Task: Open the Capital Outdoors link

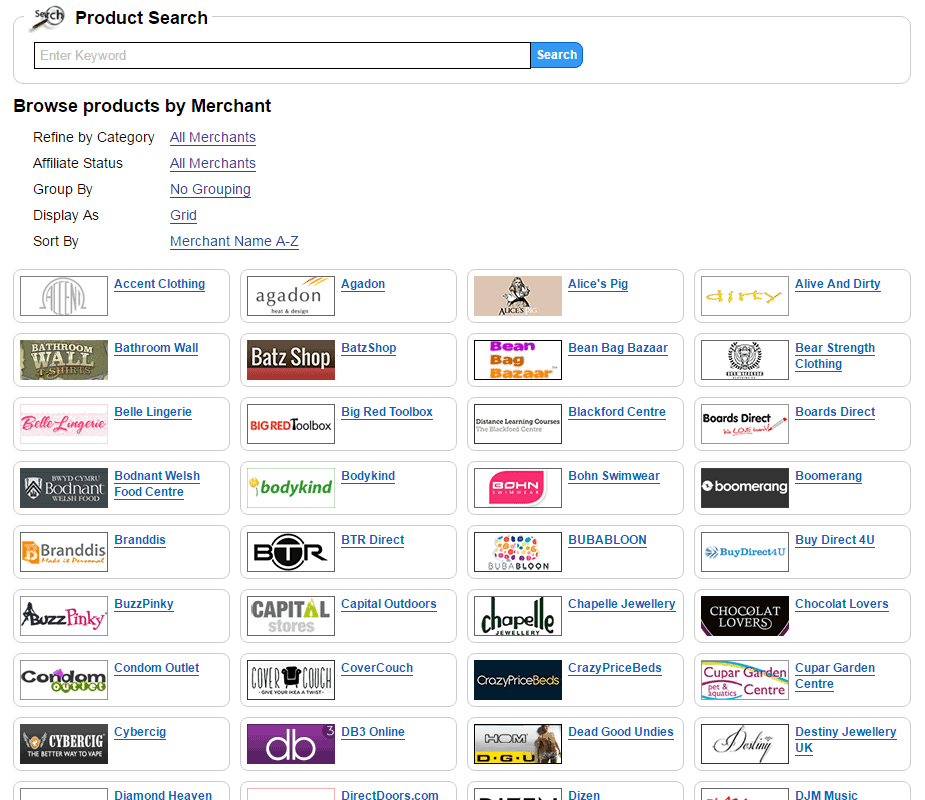Action: tap(389, 604)
